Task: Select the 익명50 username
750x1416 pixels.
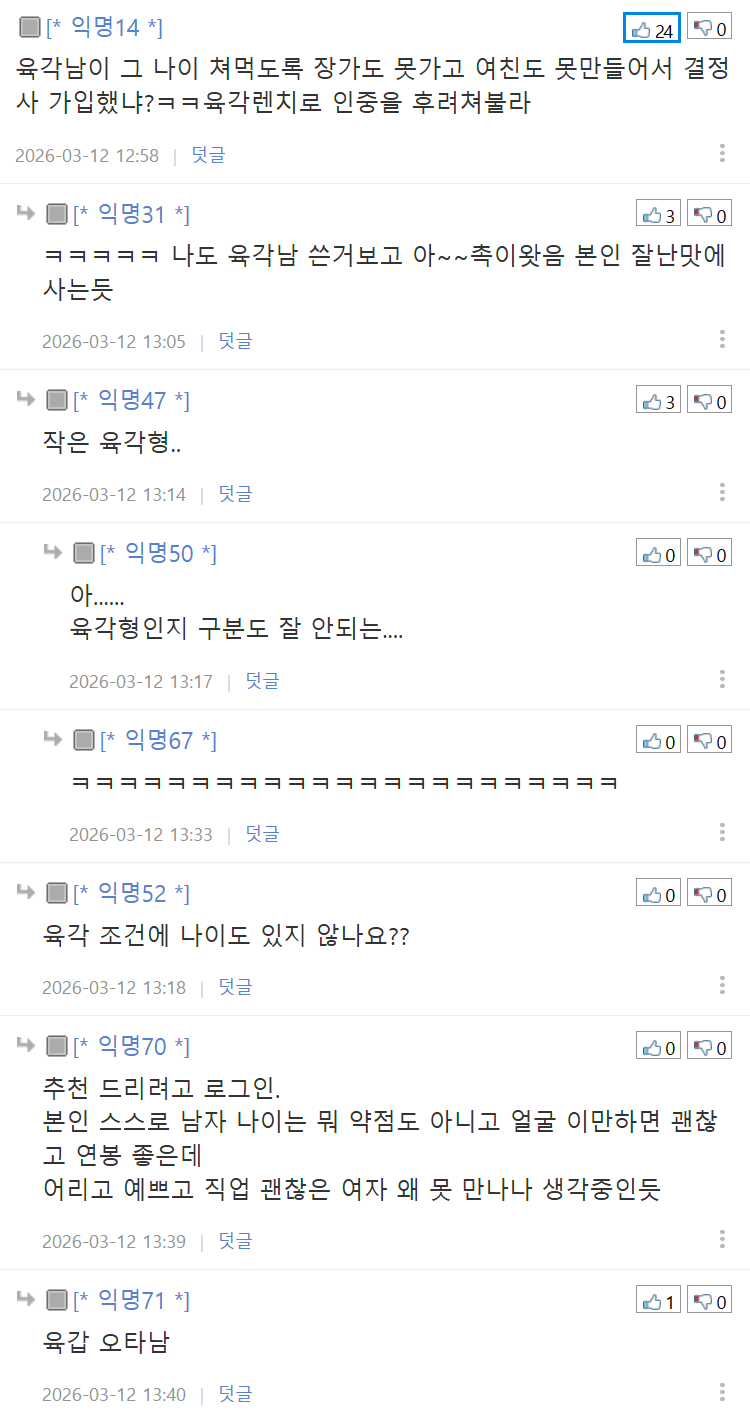Action: (159, 553)
